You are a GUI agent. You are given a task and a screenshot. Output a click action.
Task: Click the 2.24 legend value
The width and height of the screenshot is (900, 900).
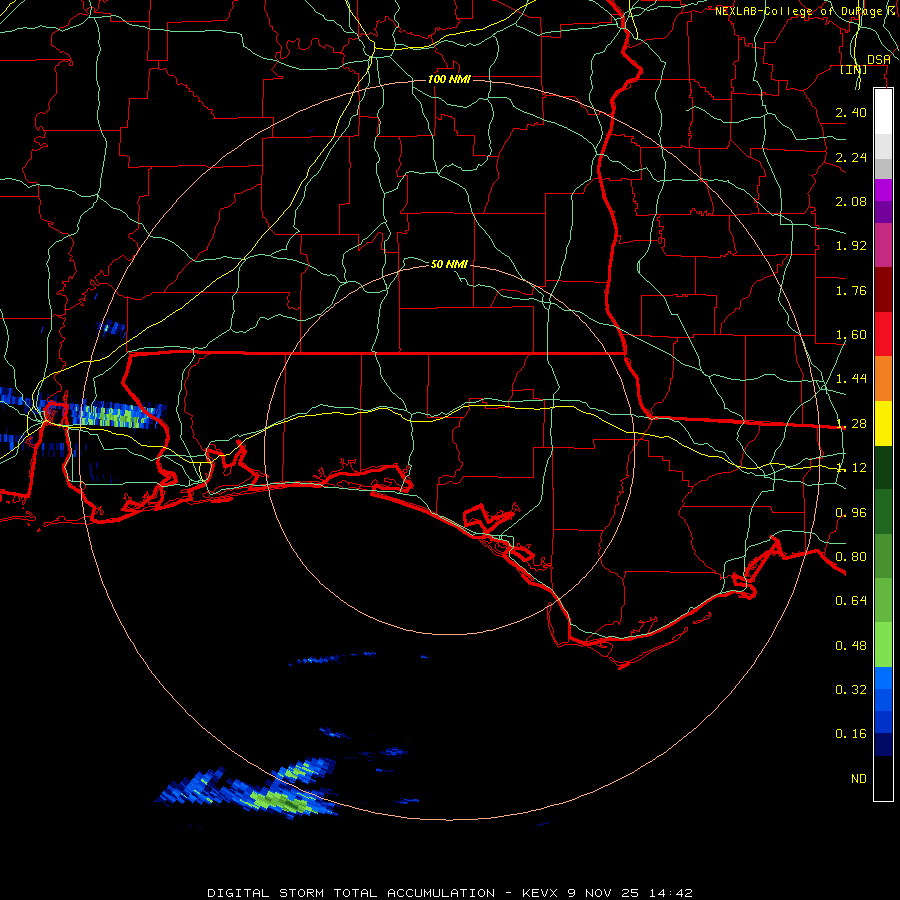coord(851,157)
